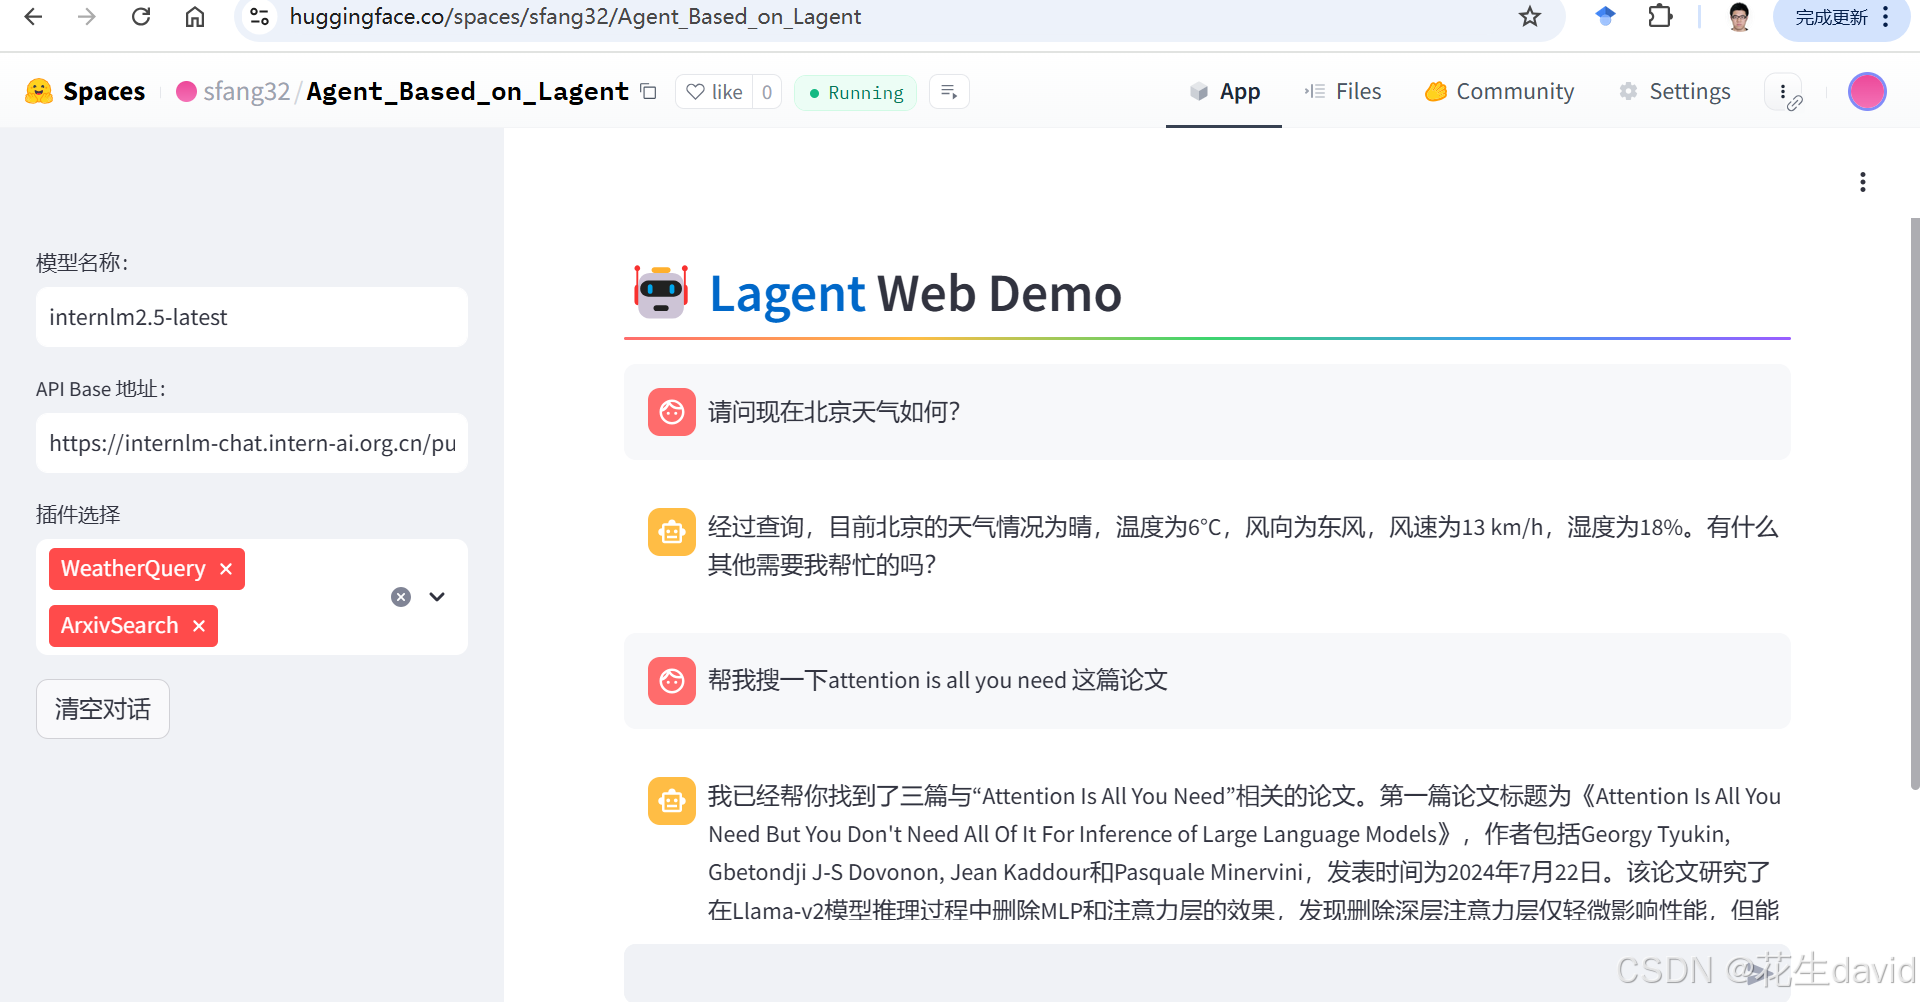Open the blue extension icon in toolbar
The width and height of the screenshot is (1920, 1002).
1605,16
